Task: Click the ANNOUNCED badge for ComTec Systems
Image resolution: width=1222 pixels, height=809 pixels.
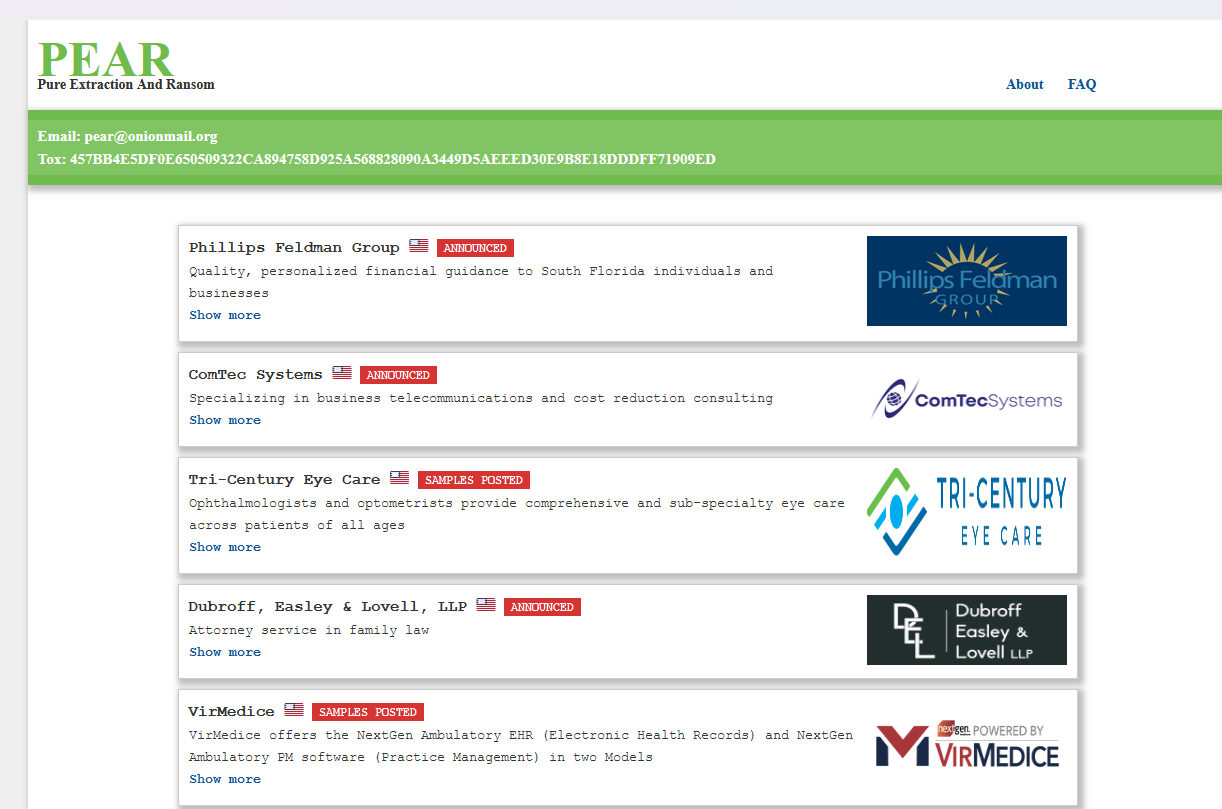Action: (398, 375)
